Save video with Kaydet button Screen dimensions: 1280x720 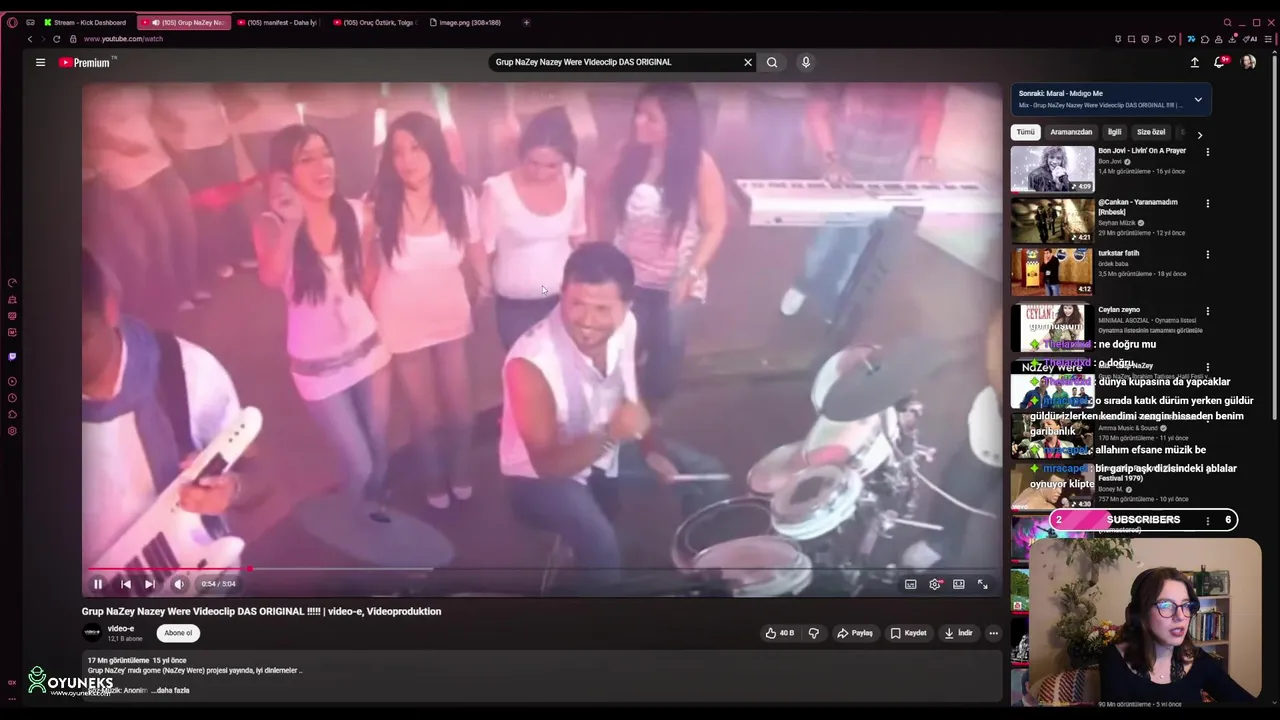pos(908,633)
